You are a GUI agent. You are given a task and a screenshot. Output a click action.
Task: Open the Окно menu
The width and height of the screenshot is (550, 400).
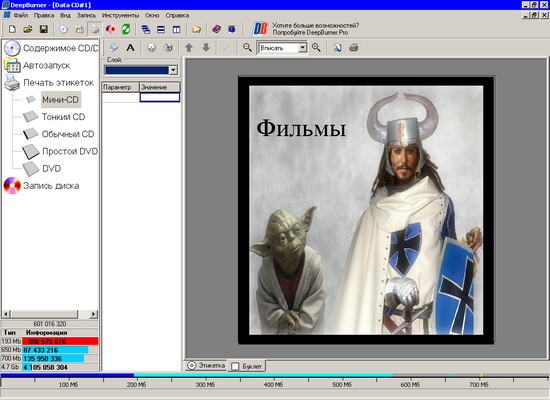tap(152, 15)
